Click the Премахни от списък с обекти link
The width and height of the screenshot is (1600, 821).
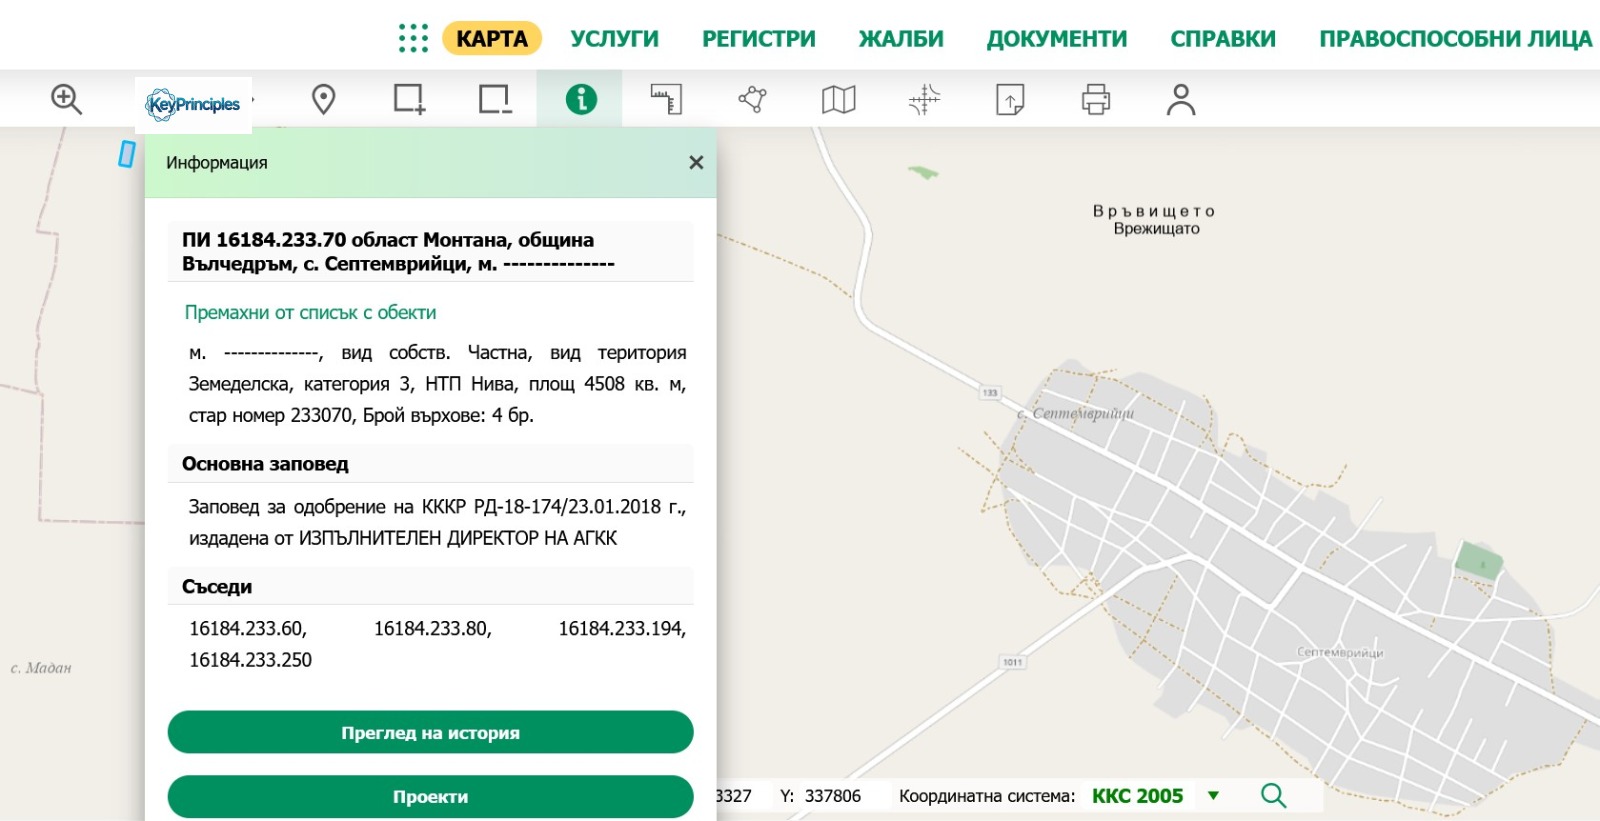point(310,312)
